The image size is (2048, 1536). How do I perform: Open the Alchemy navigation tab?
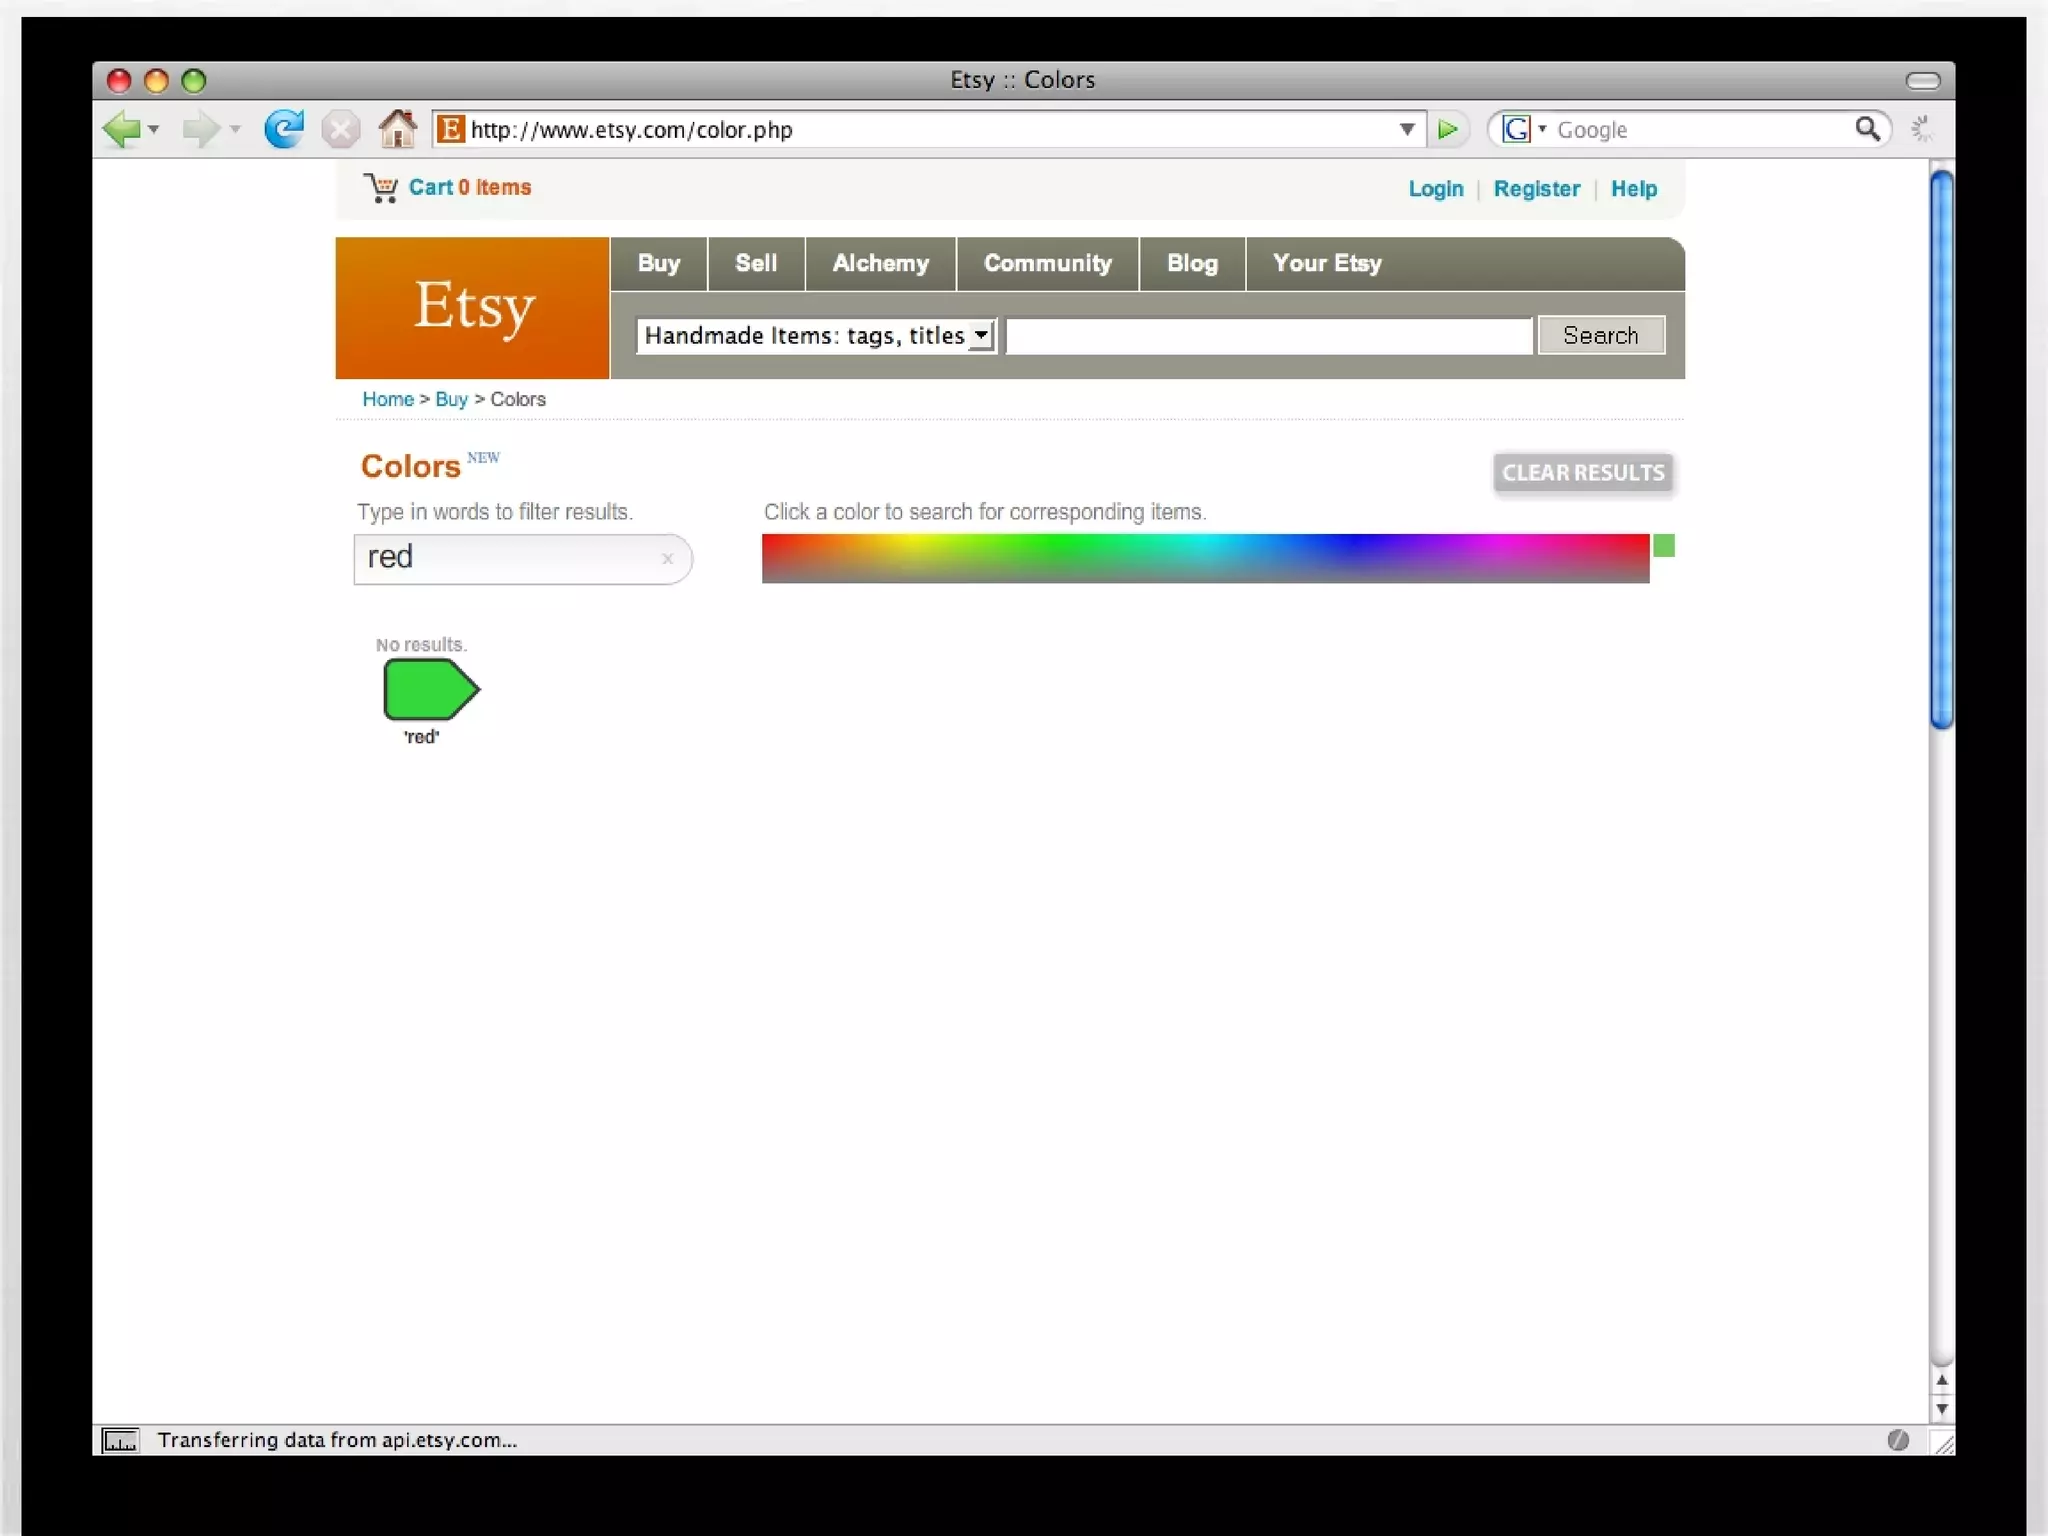880,264
